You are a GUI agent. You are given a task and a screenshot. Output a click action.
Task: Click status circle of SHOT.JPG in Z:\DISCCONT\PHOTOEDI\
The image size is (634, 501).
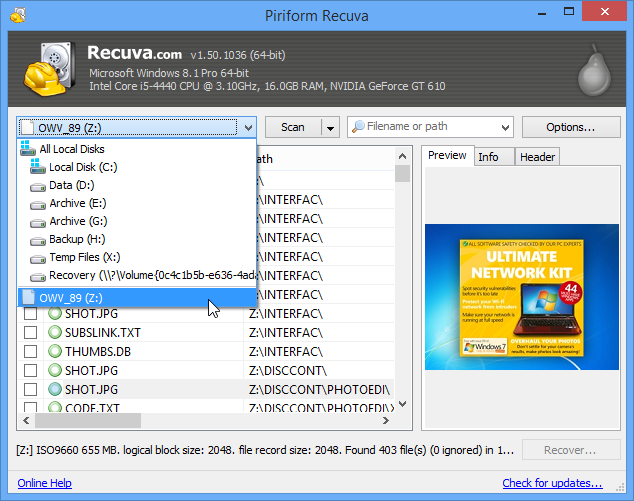55,389
